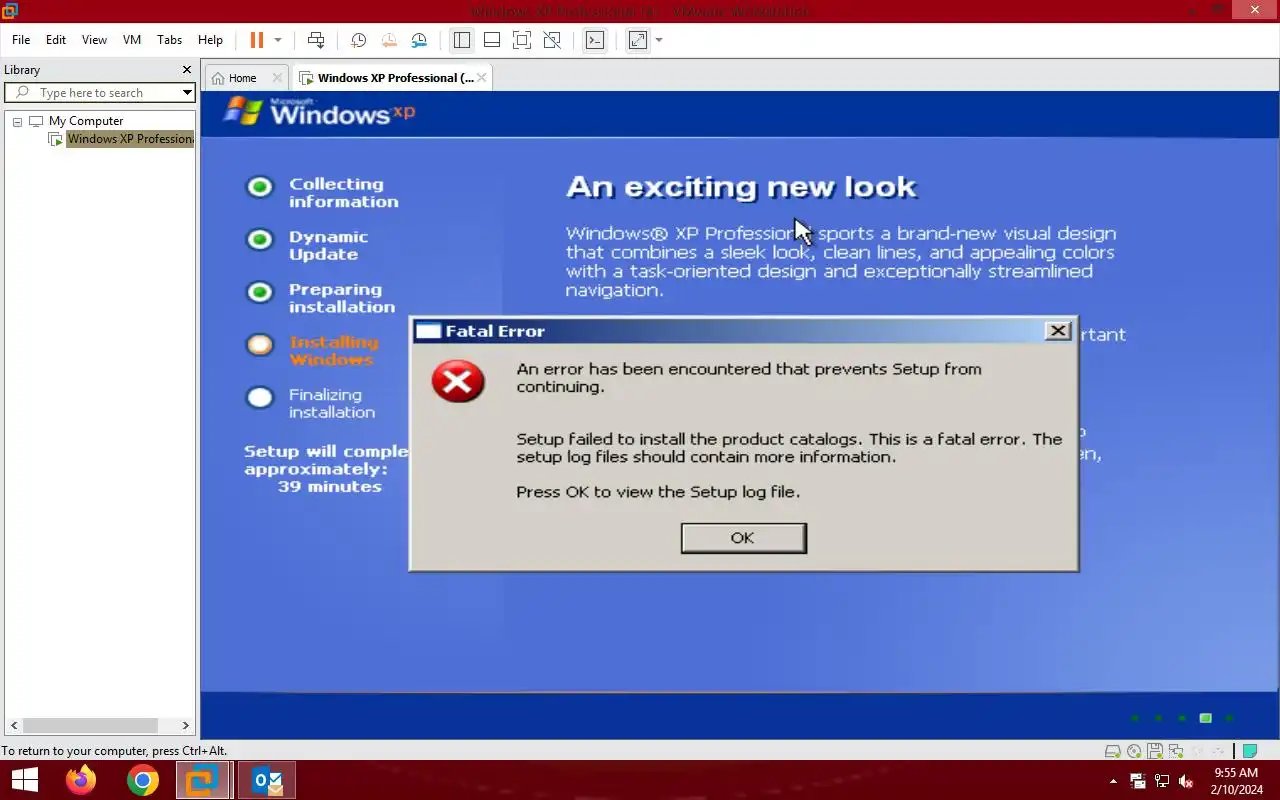
Task: Click the network adapter status icon
Action: coord(1176,751)
